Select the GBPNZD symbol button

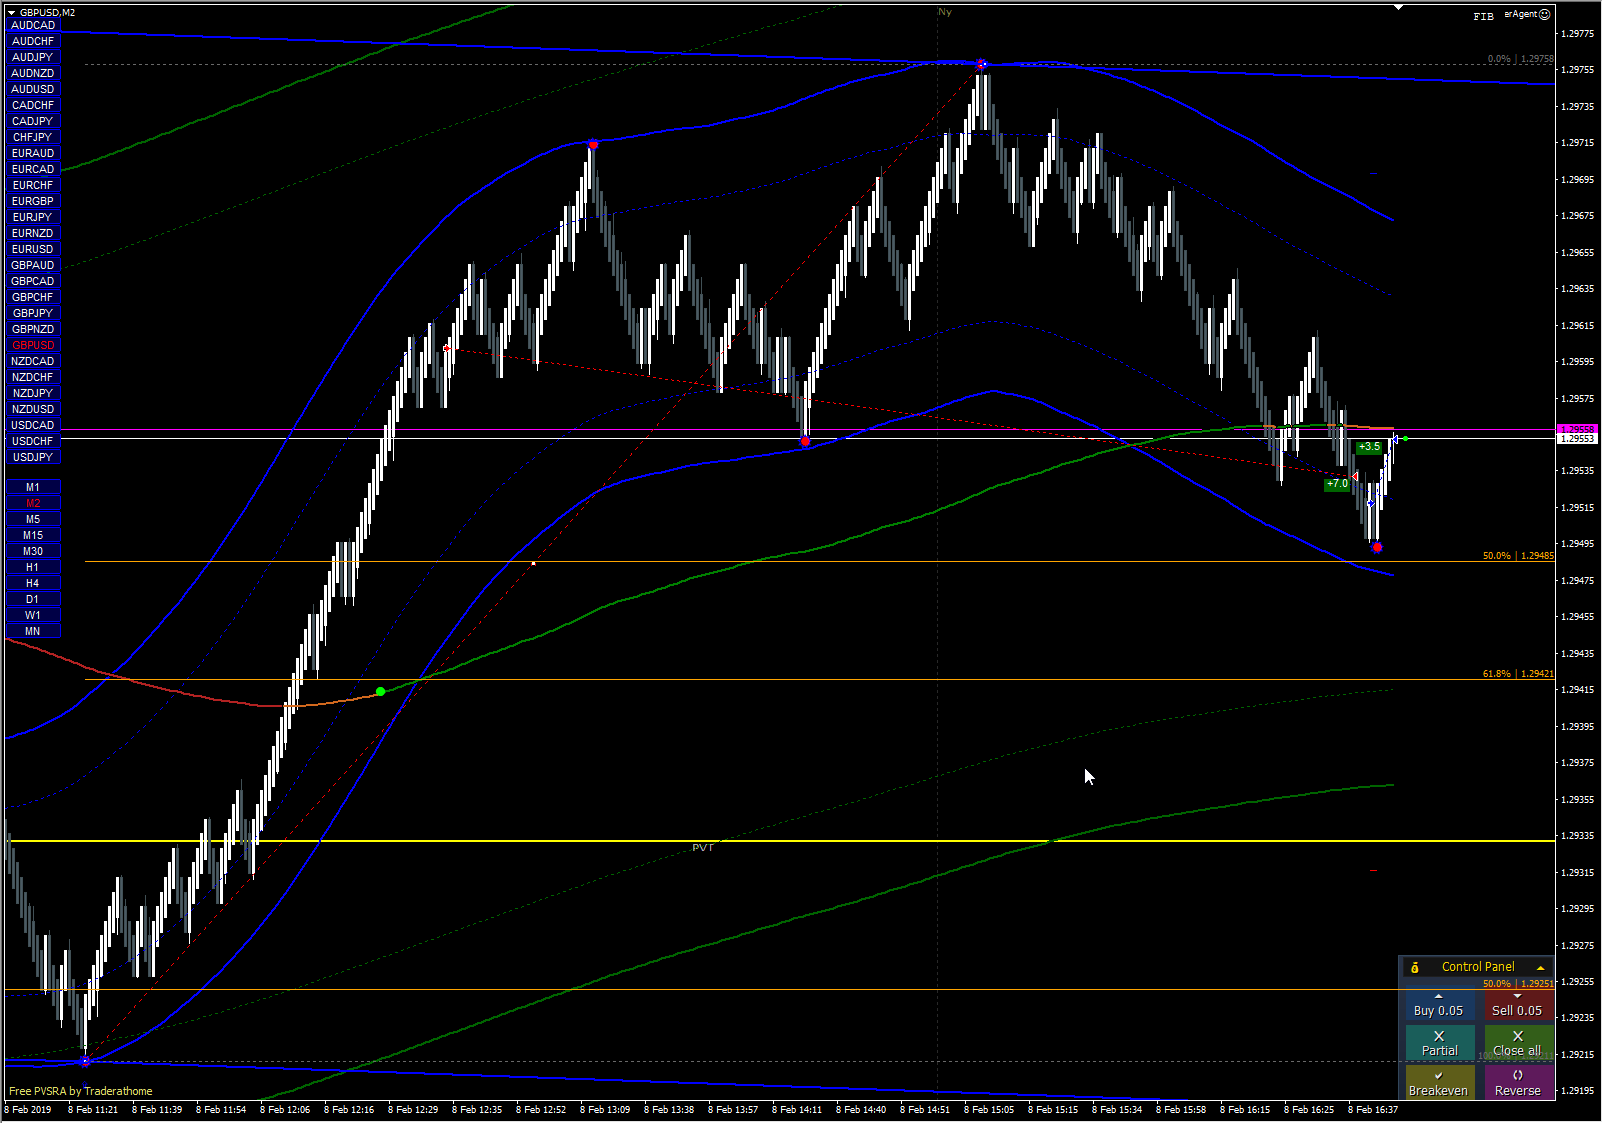33,329
